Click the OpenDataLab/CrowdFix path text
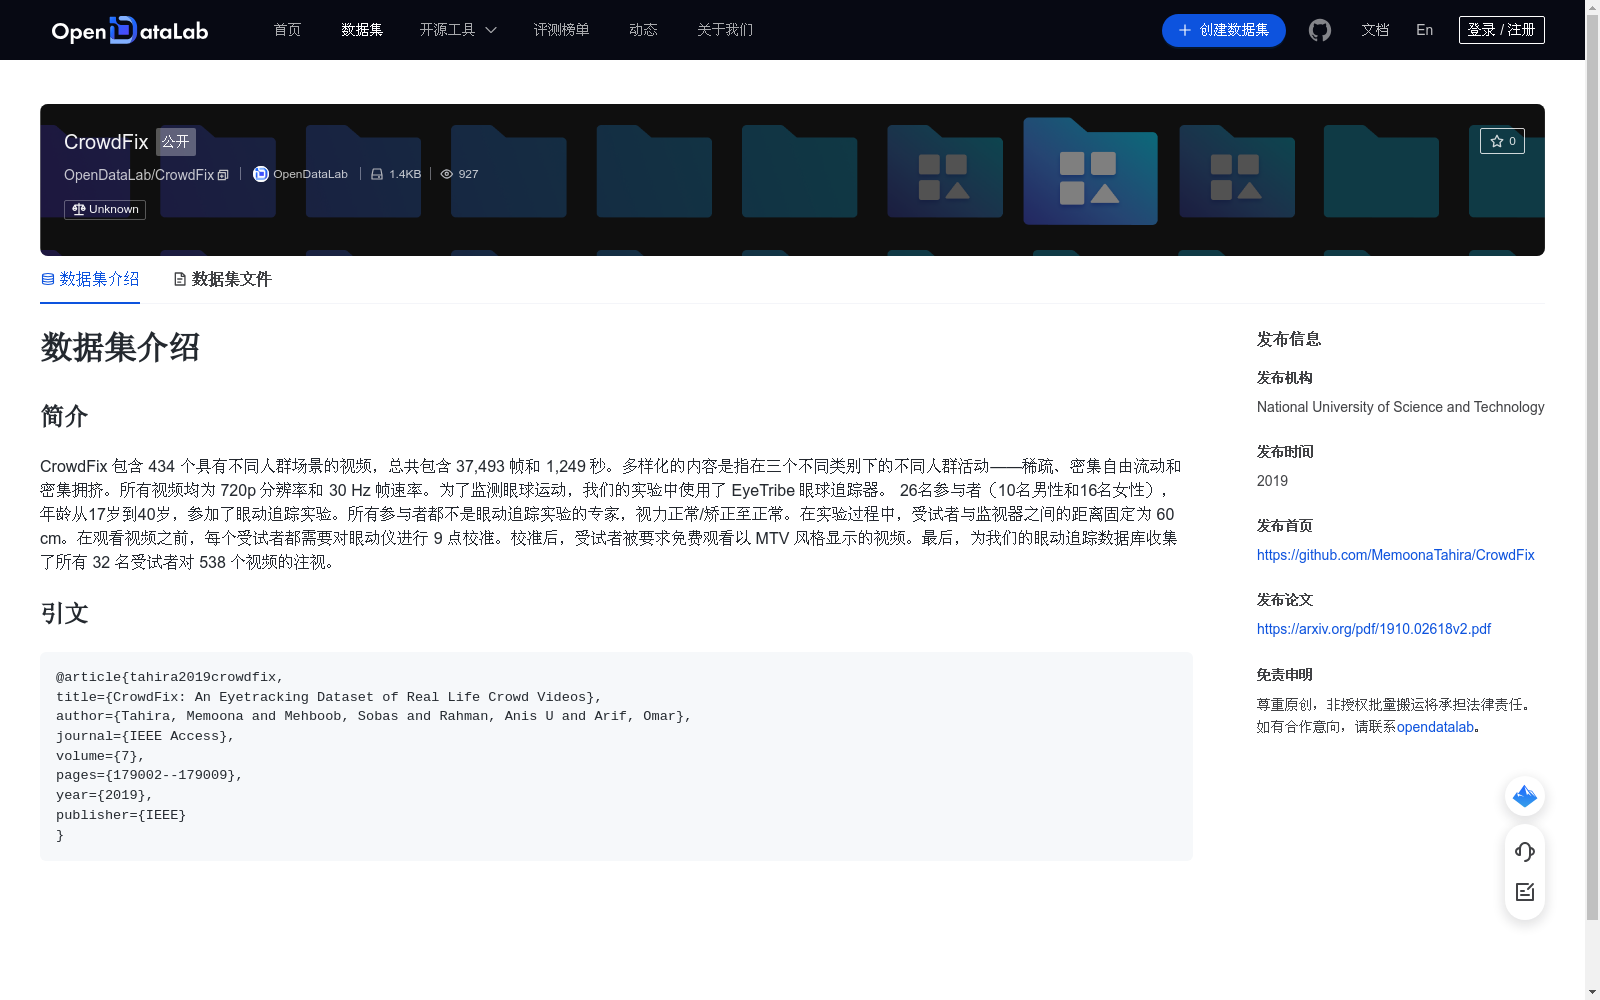This screenshot has height=1000, width=1600. [x=139, y=175]
